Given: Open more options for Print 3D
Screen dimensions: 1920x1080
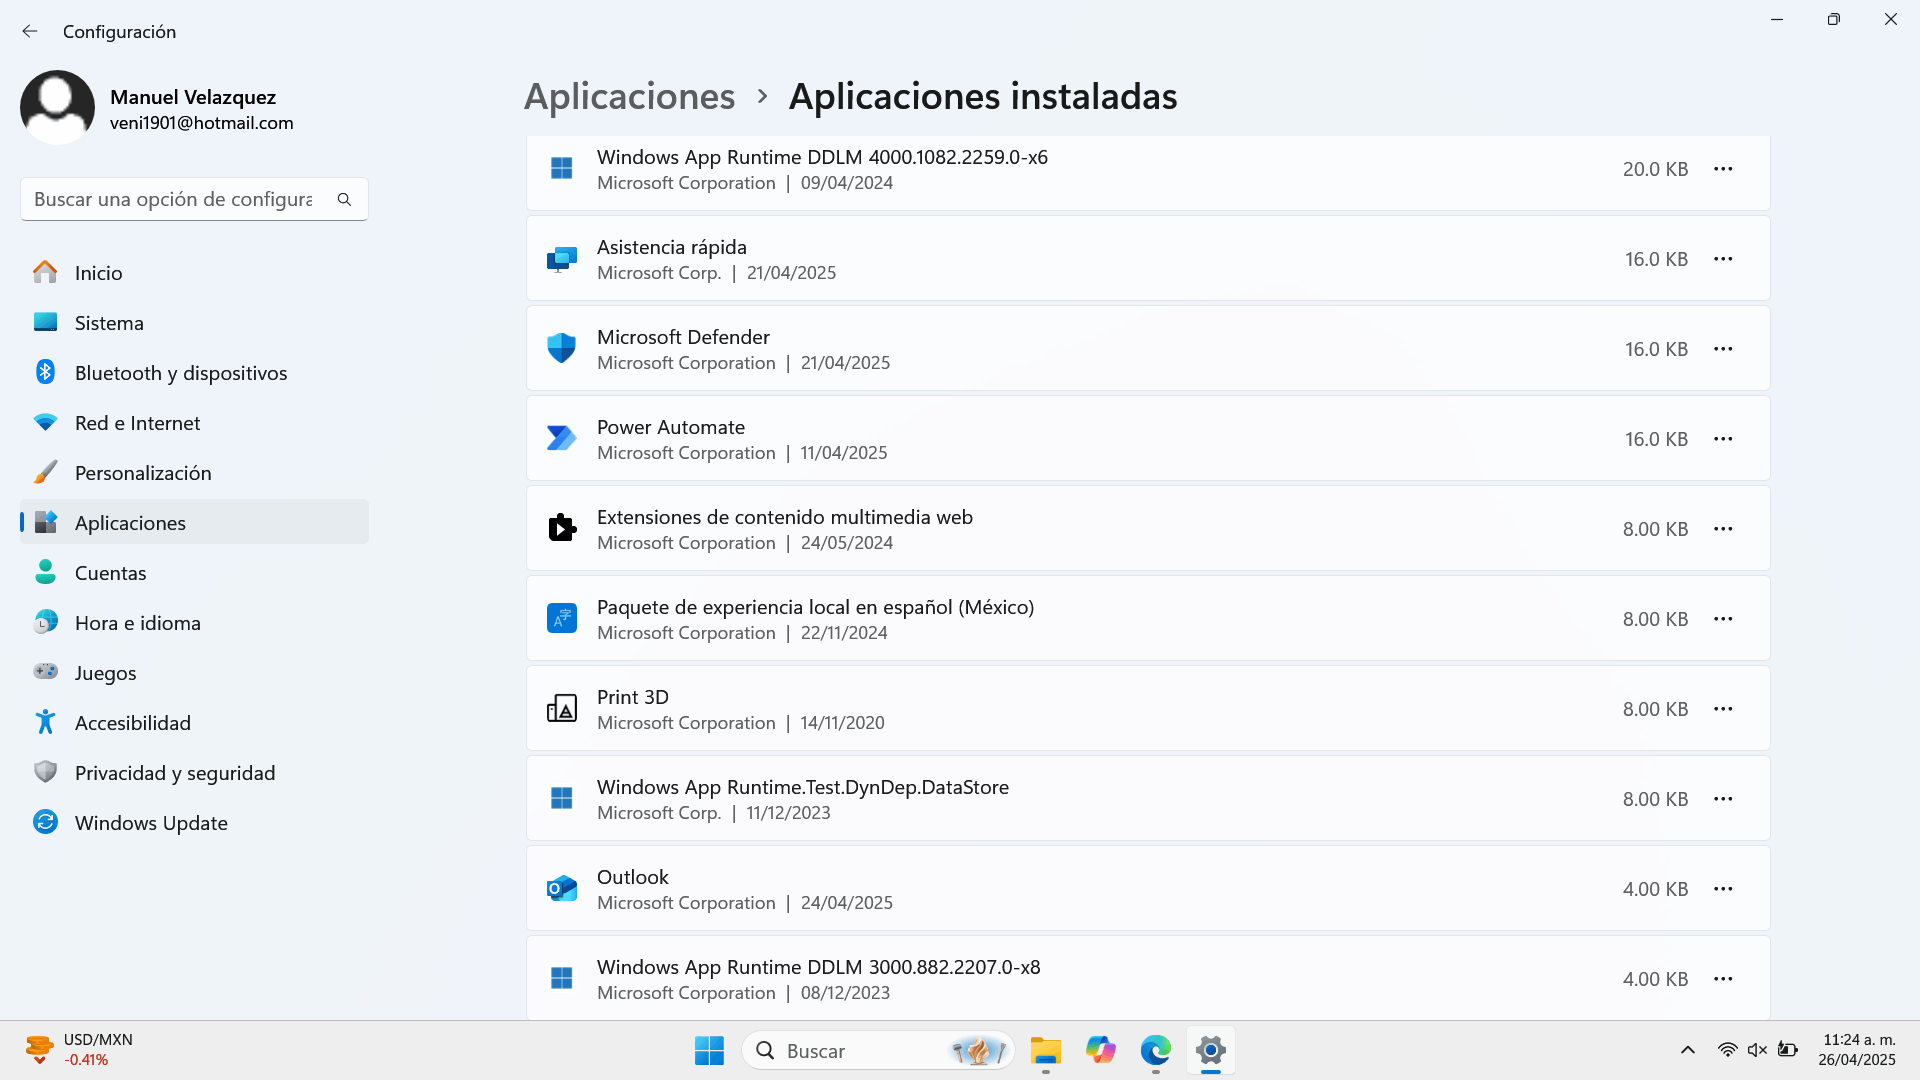Looking at the screenshot, I should (x=1722, y=709).
